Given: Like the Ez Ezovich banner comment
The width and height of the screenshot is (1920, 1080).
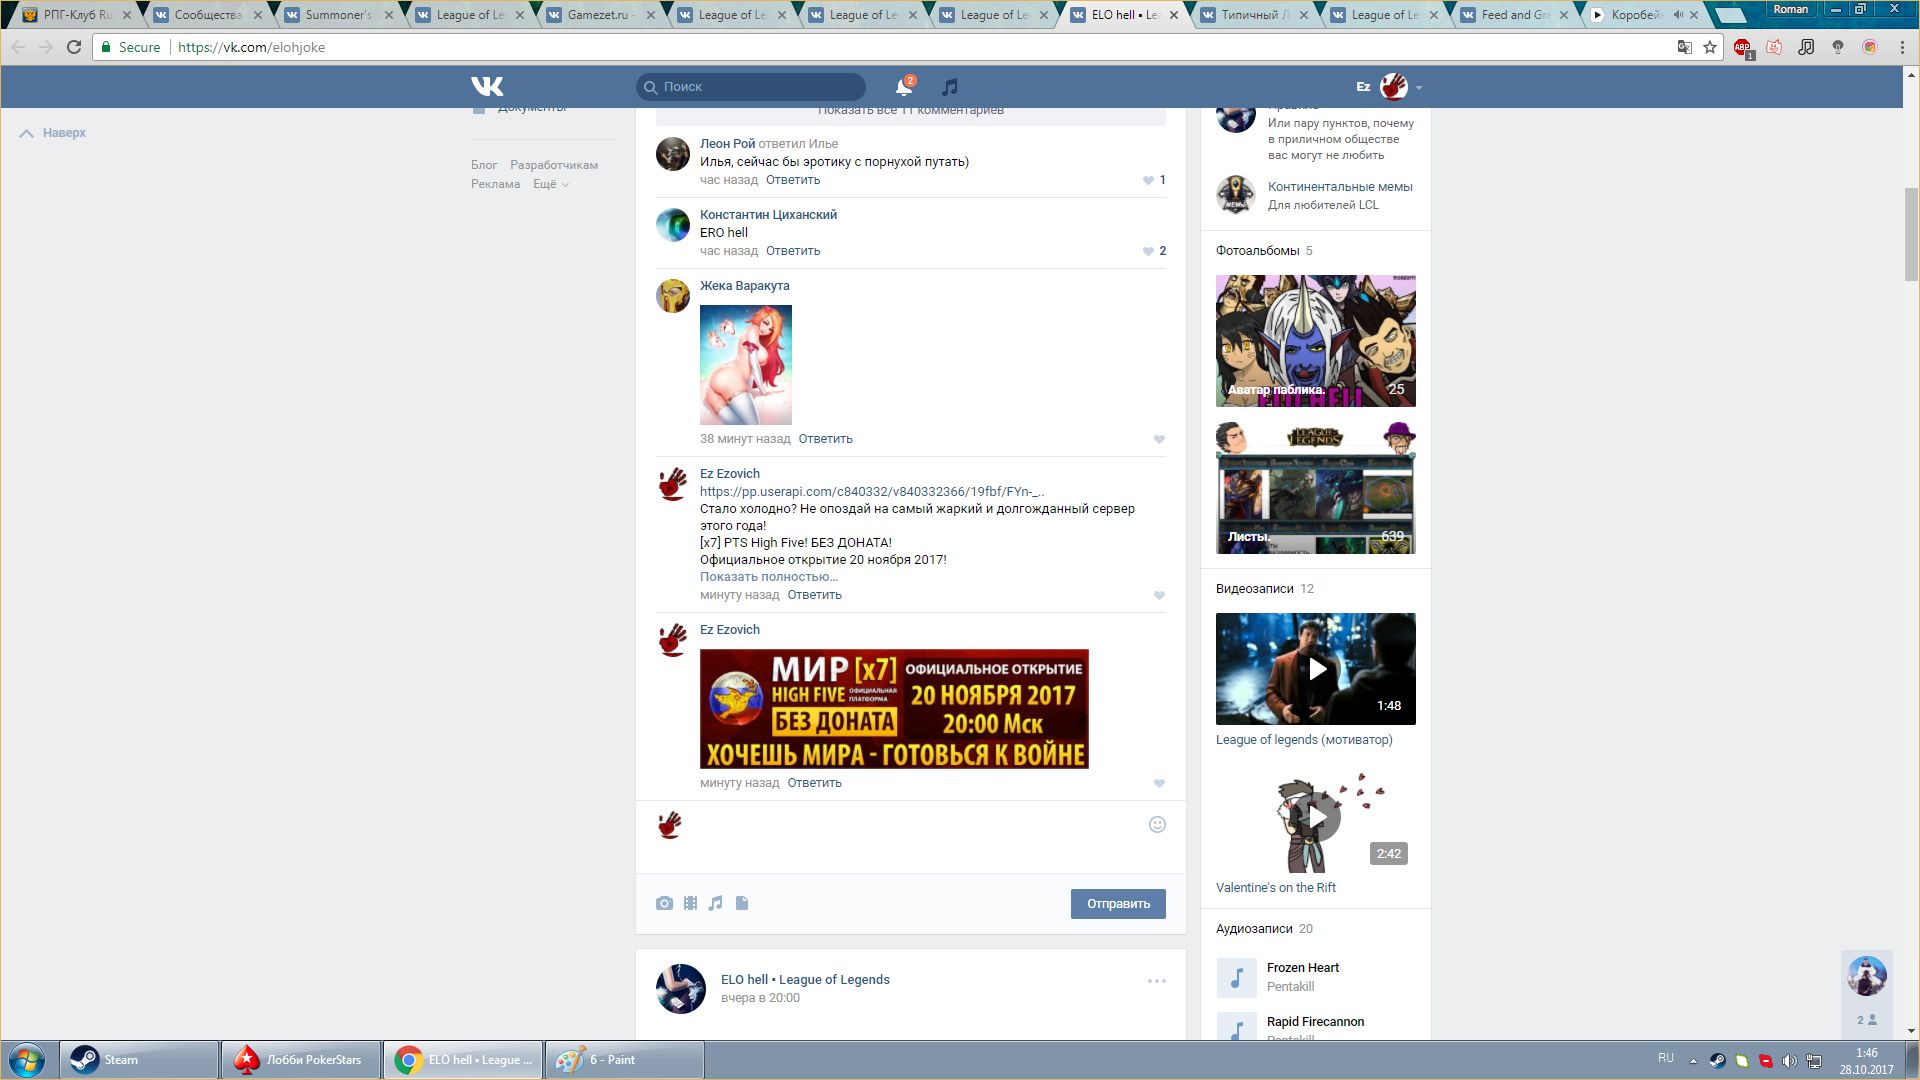Looking at the screenshot, I should [1159, 783].
